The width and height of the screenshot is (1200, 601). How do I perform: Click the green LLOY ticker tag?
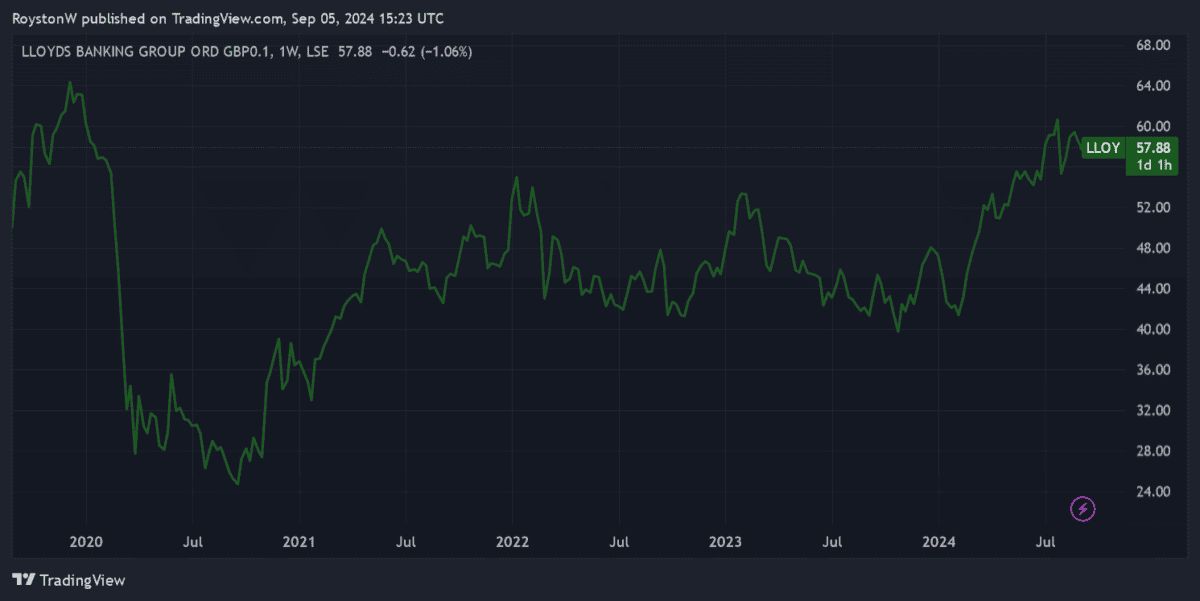point(1102,148)
